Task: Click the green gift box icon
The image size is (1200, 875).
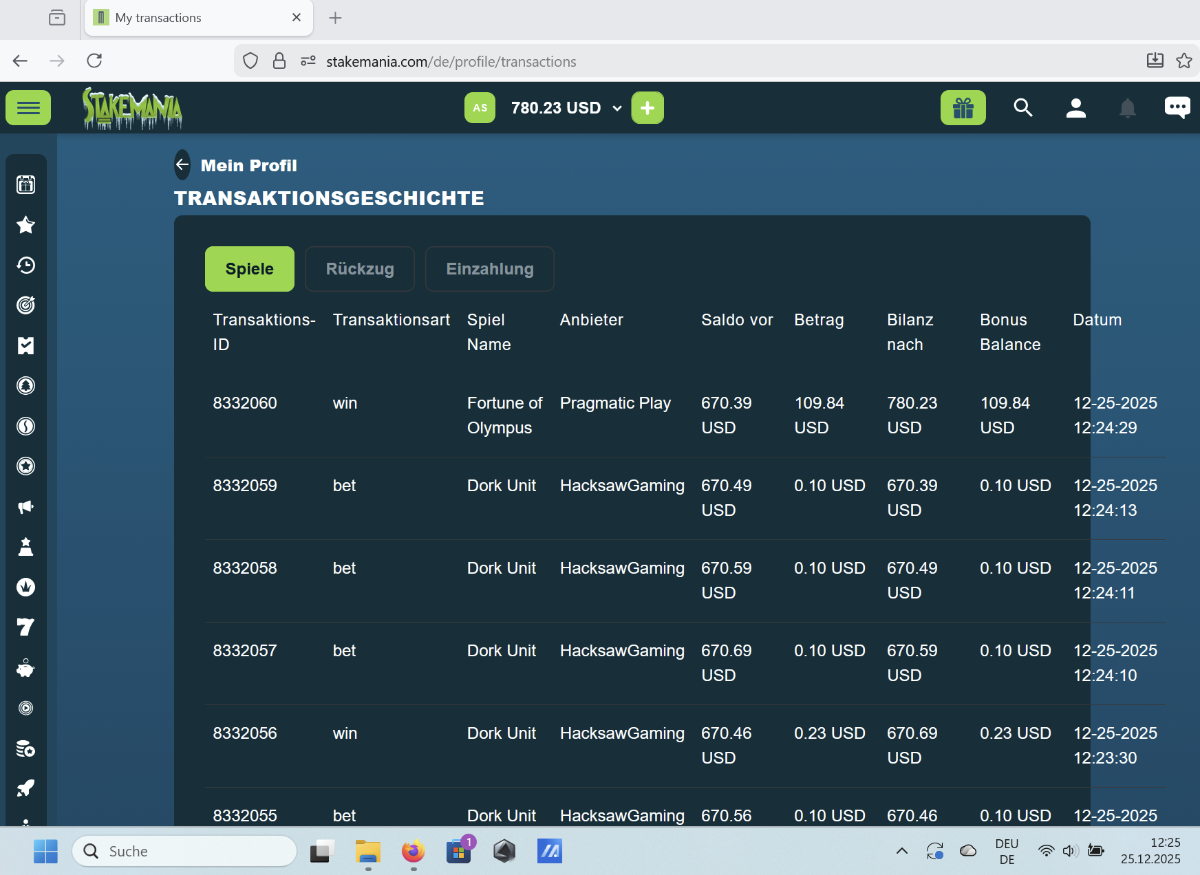Action: coord(962,108)
